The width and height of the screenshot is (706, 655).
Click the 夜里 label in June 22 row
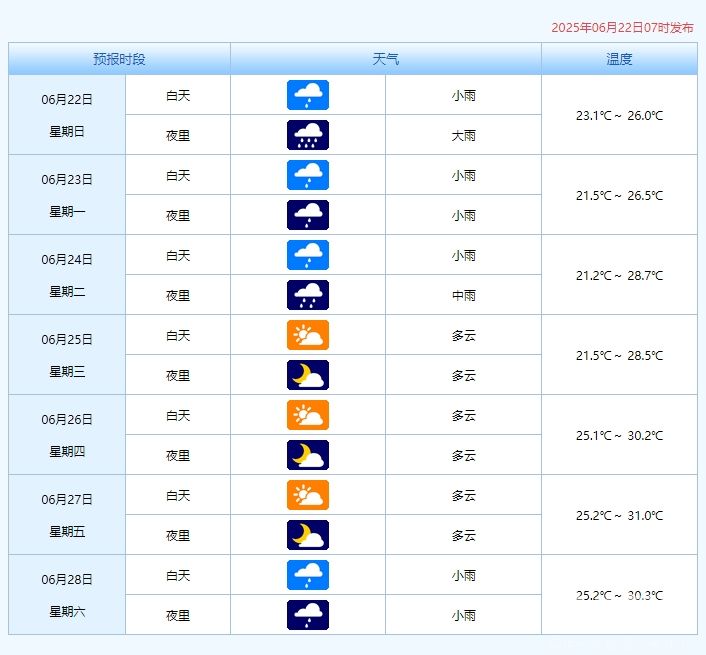point(178,136)
